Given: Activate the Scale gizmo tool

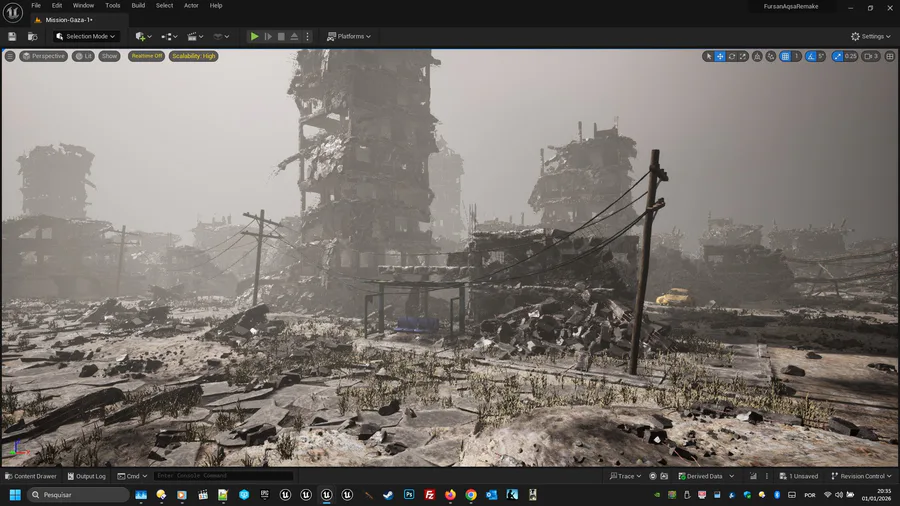Looking at the screenshot, I should tap(743, 56).
